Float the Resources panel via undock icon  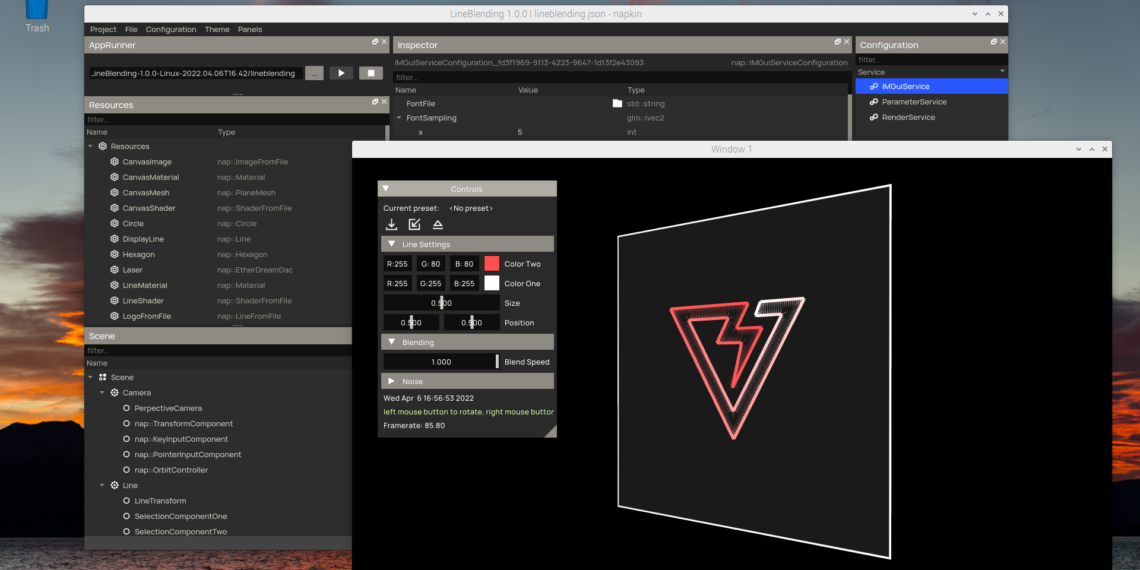pos(375,104)
